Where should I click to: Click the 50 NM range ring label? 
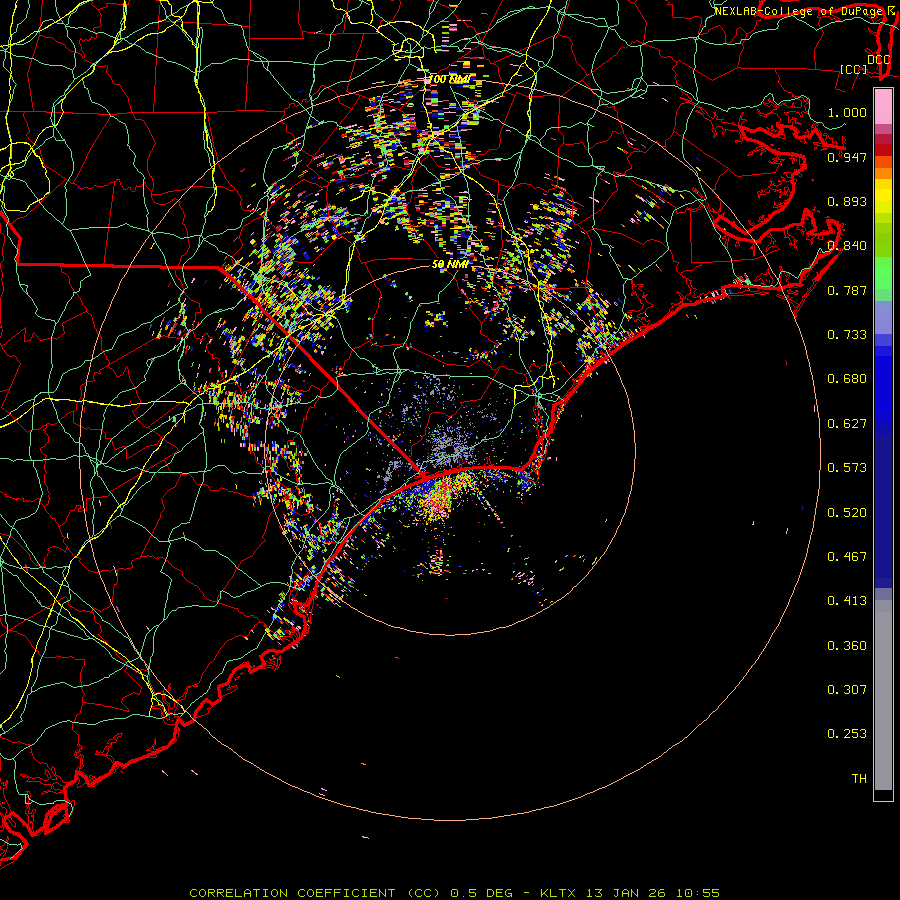click(x=450, y=265)
